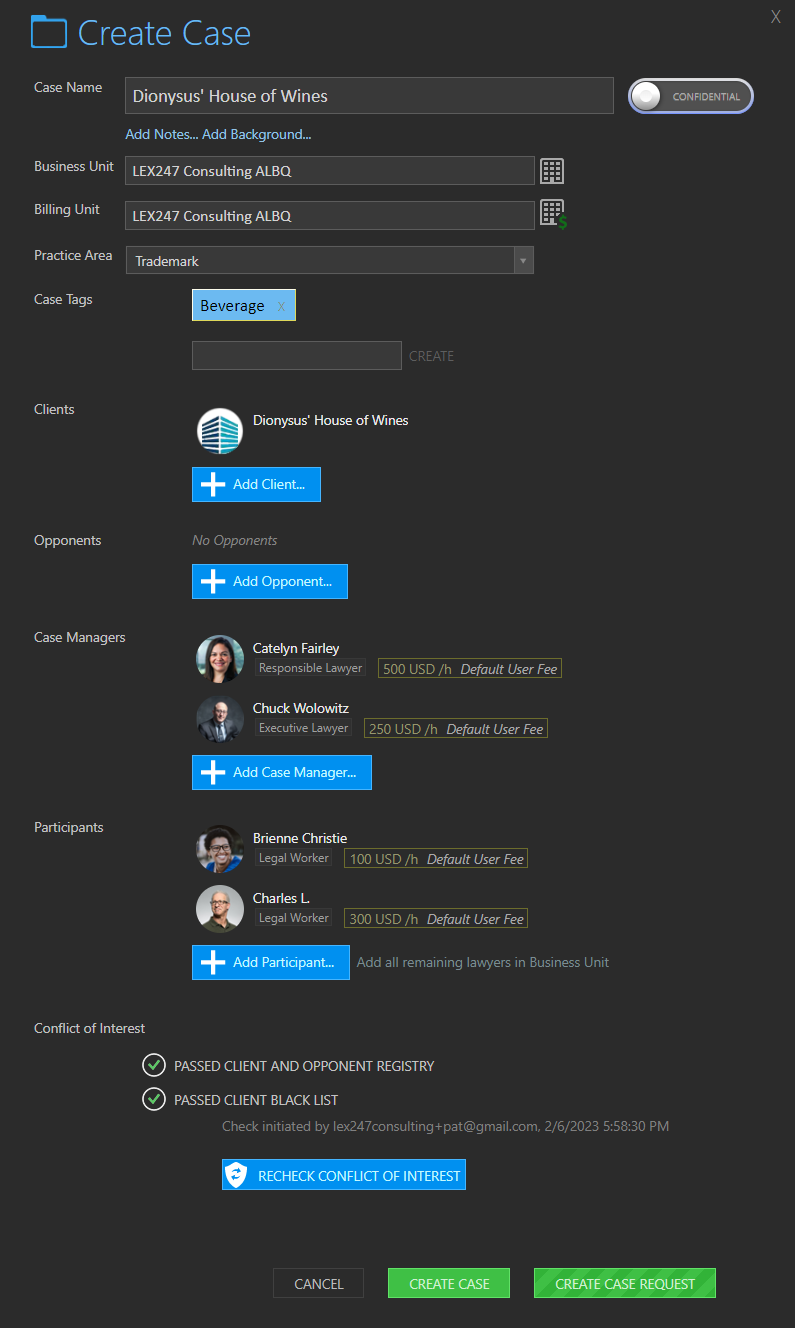Click the green checkmark for Passed Client Black List
The height and width of the screenshot is (1328, 795).
pos(153,1099)
